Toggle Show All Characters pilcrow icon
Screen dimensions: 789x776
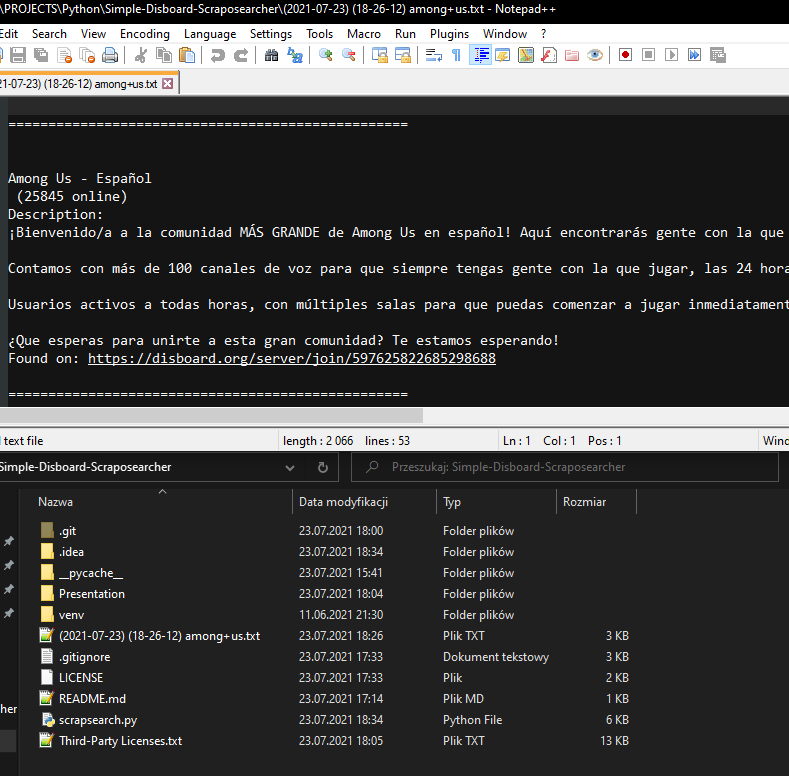click(x=456, y=55)
